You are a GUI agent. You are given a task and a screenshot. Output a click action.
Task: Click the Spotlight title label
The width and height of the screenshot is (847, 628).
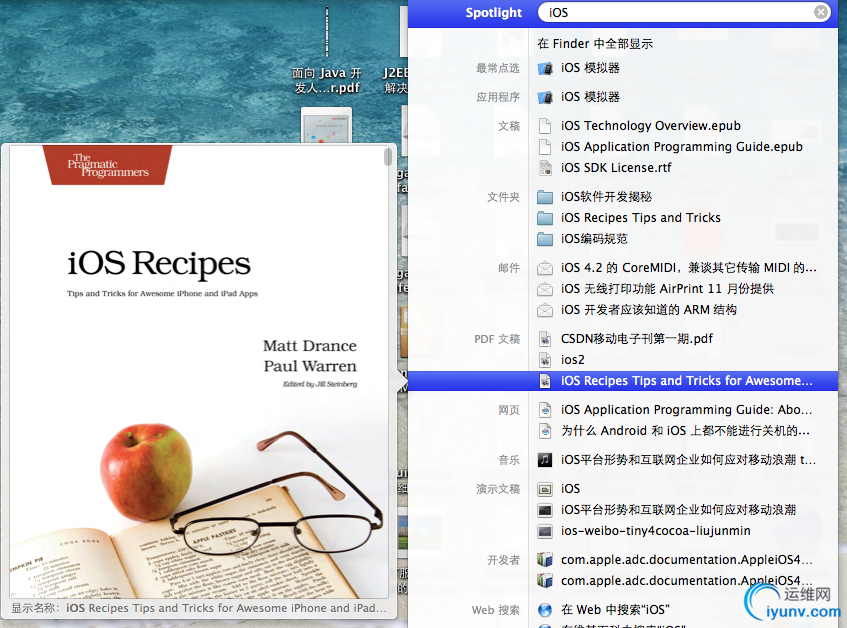coord(494,12)
